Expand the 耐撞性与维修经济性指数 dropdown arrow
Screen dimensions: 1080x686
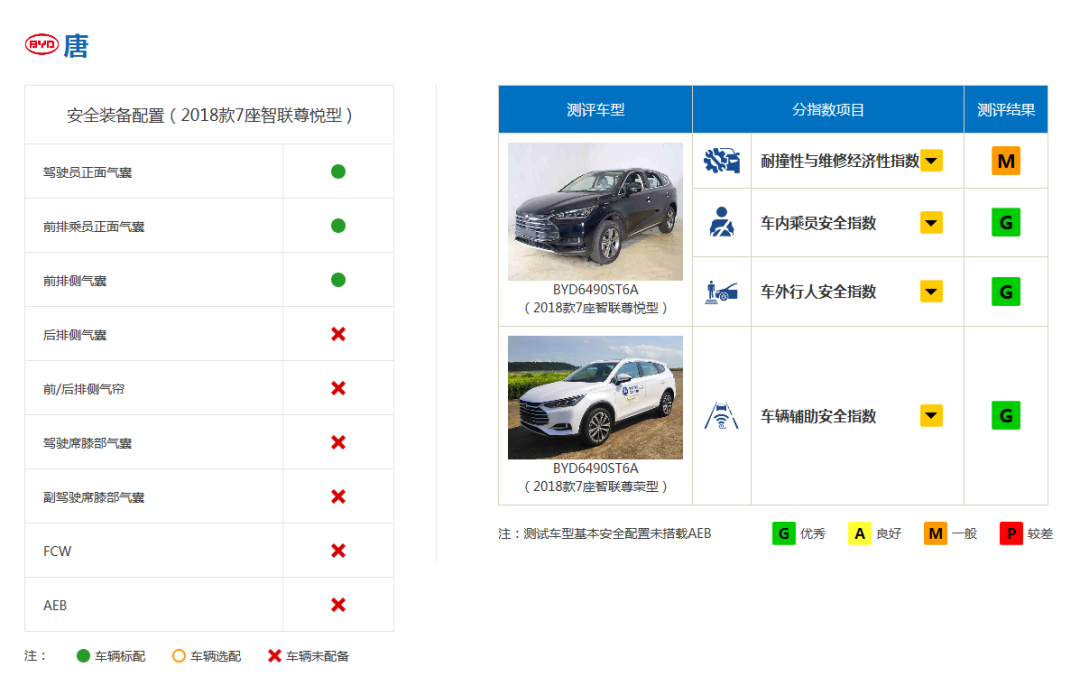[x=931, y=160]
